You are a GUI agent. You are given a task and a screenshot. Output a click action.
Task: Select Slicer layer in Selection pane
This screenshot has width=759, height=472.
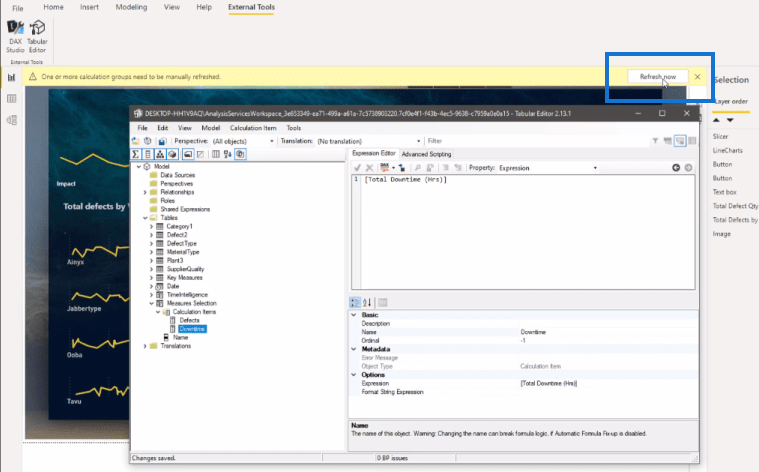pos(720,137)
